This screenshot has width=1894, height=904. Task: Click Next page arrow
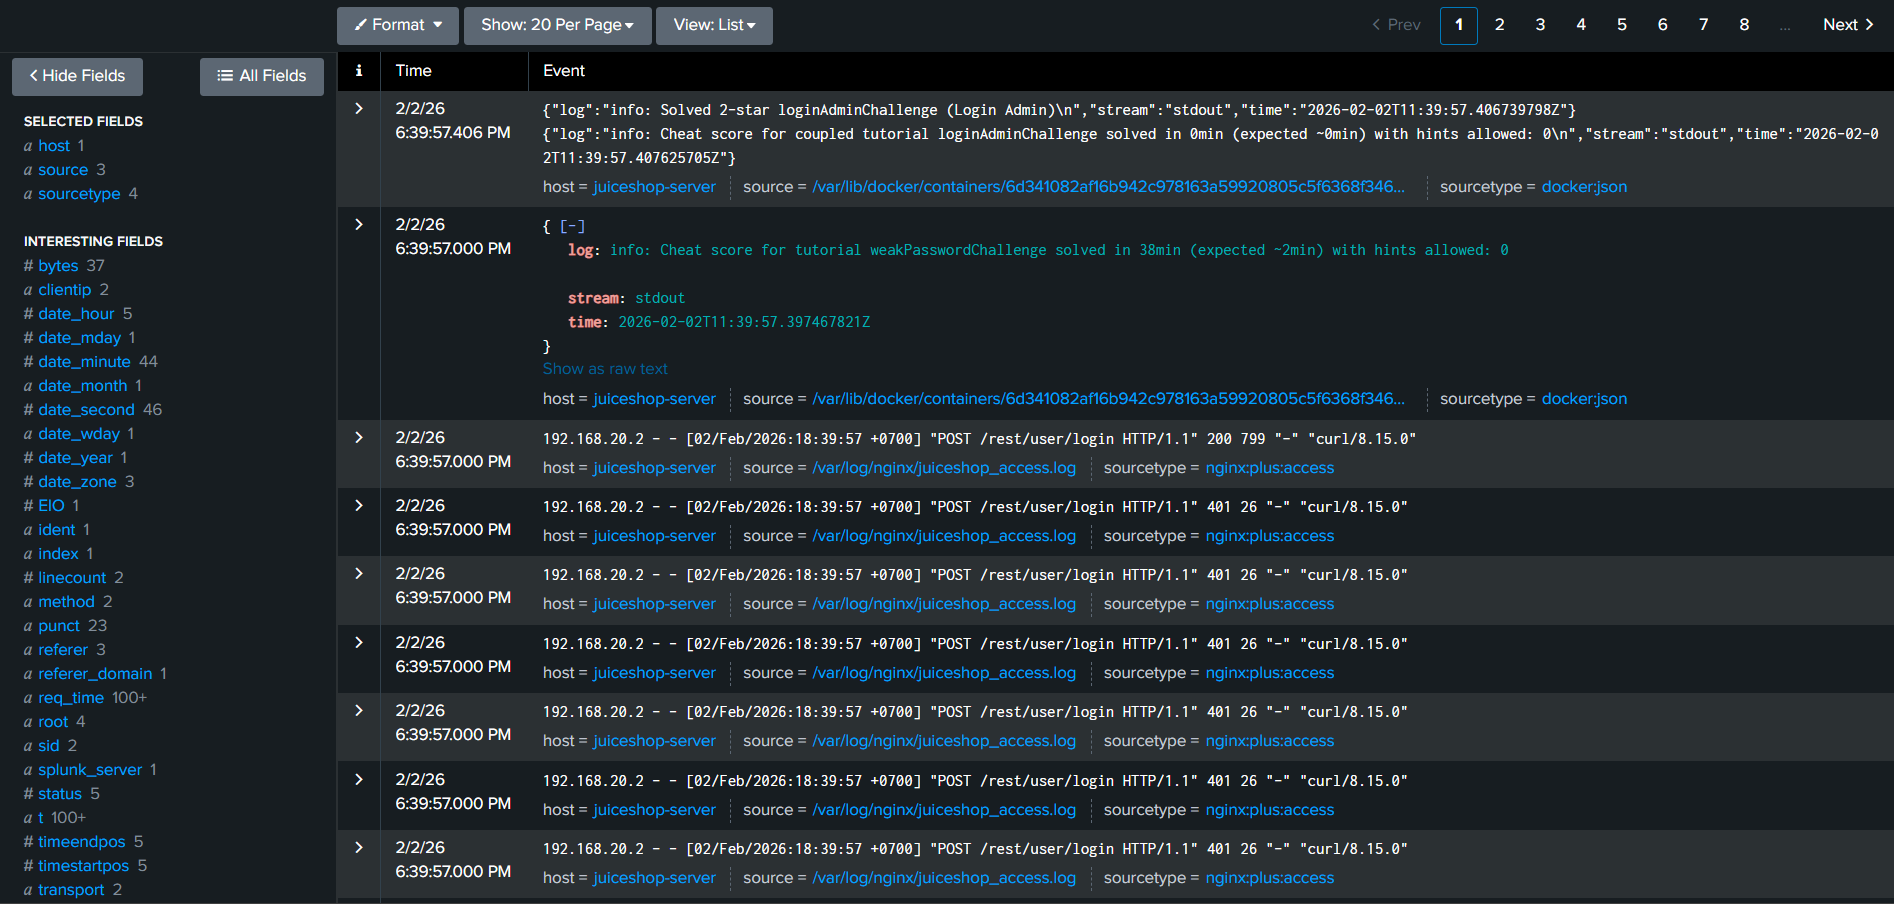tap(1848, 25)
